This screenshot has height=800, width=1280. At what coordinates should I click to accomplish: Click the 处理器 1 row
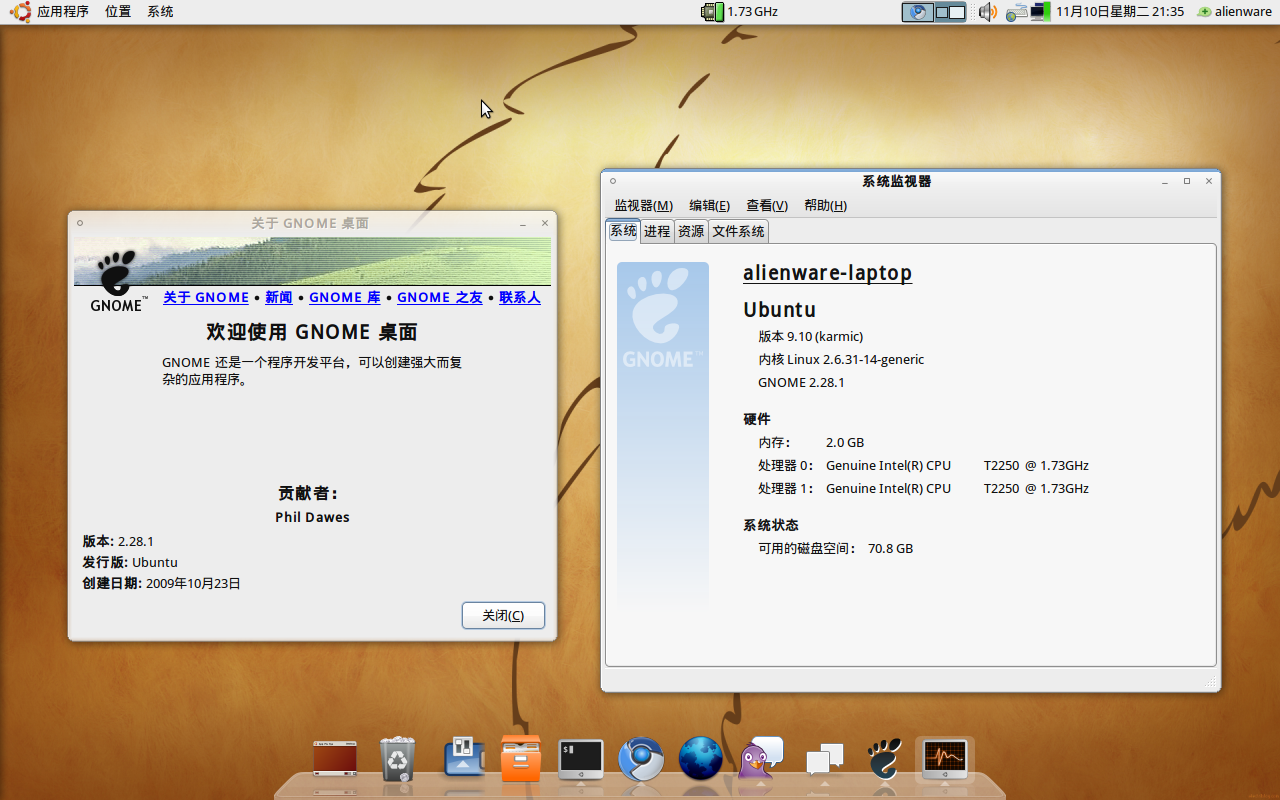(x=923, y=488)
